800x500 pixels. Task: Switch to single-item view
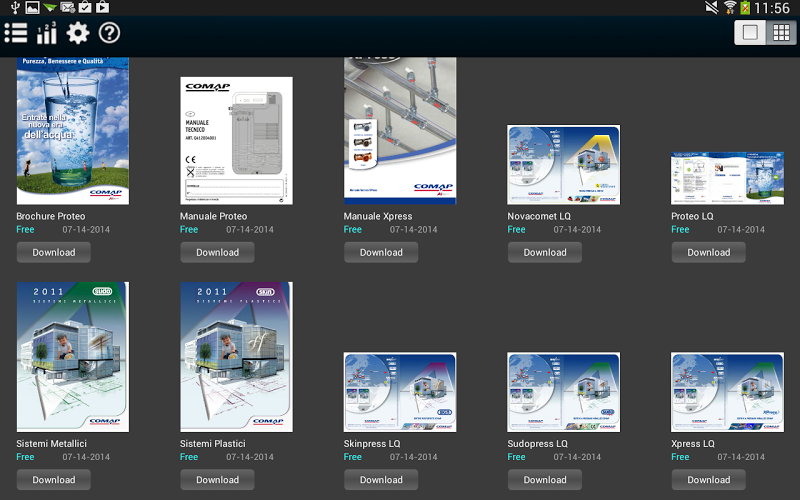point(750,33)
